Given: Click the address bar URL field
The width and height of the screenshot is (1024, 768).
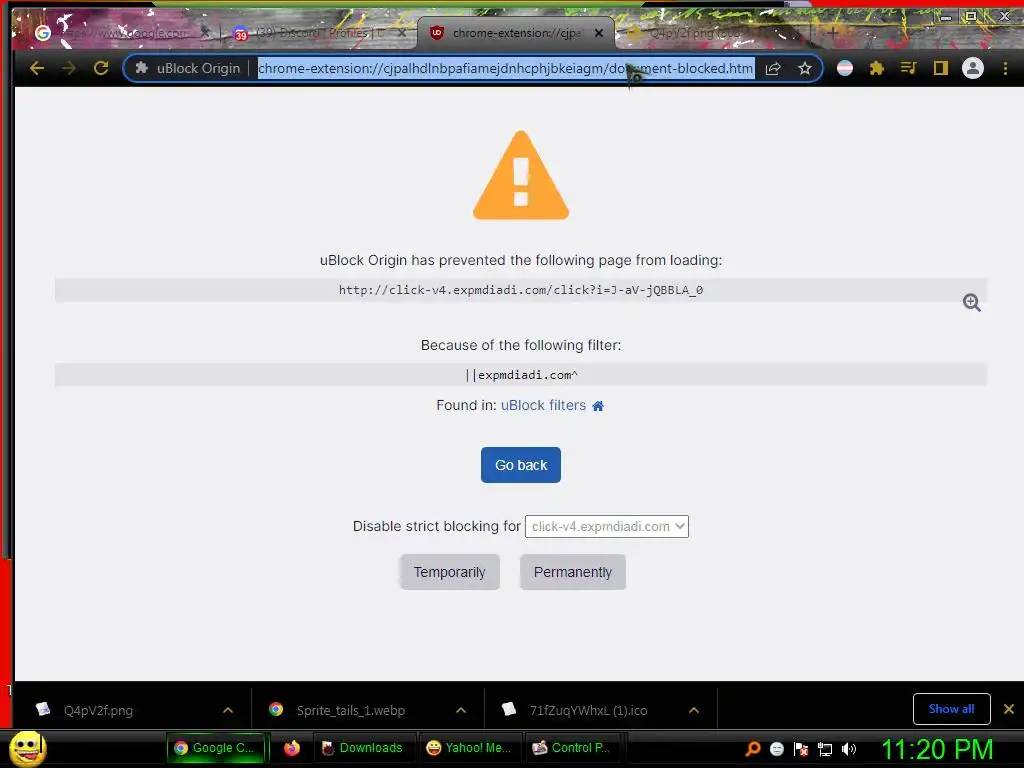Looking at the screenshot, I should [506, 68].
